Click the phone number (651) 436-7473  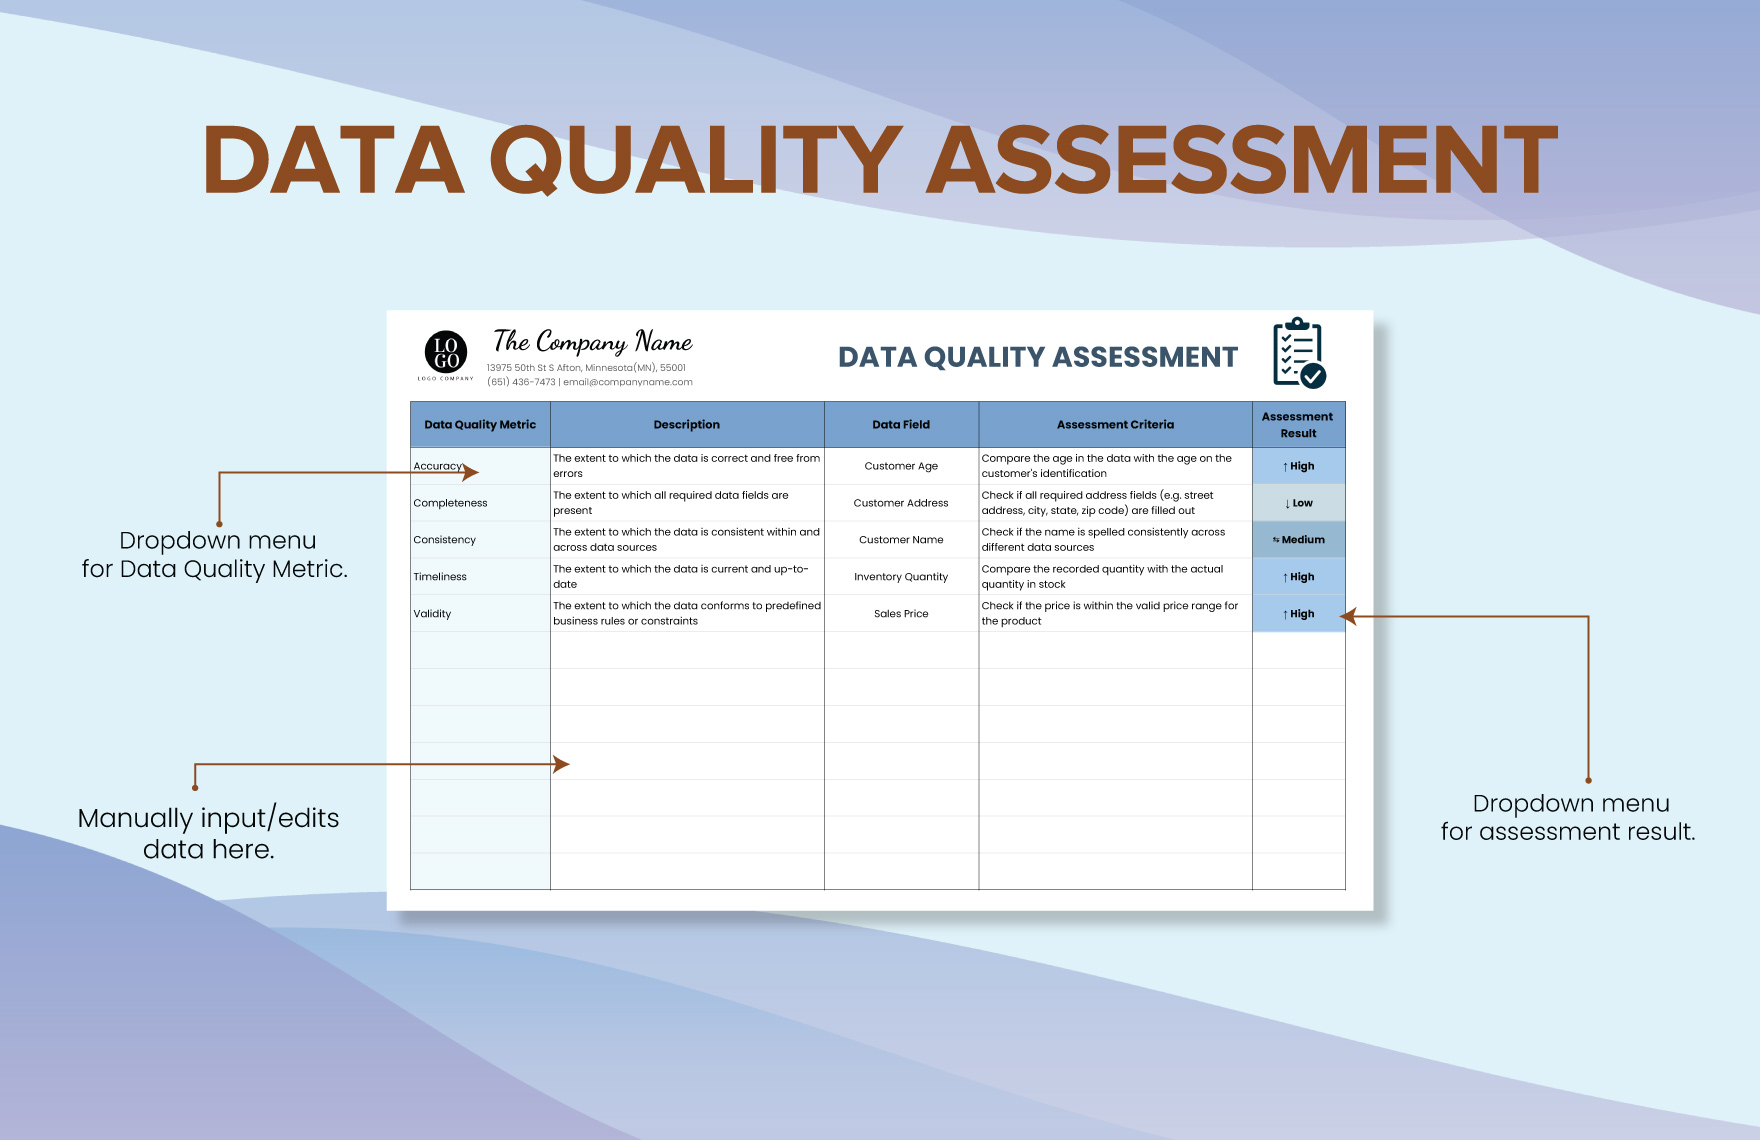point(521,382)
